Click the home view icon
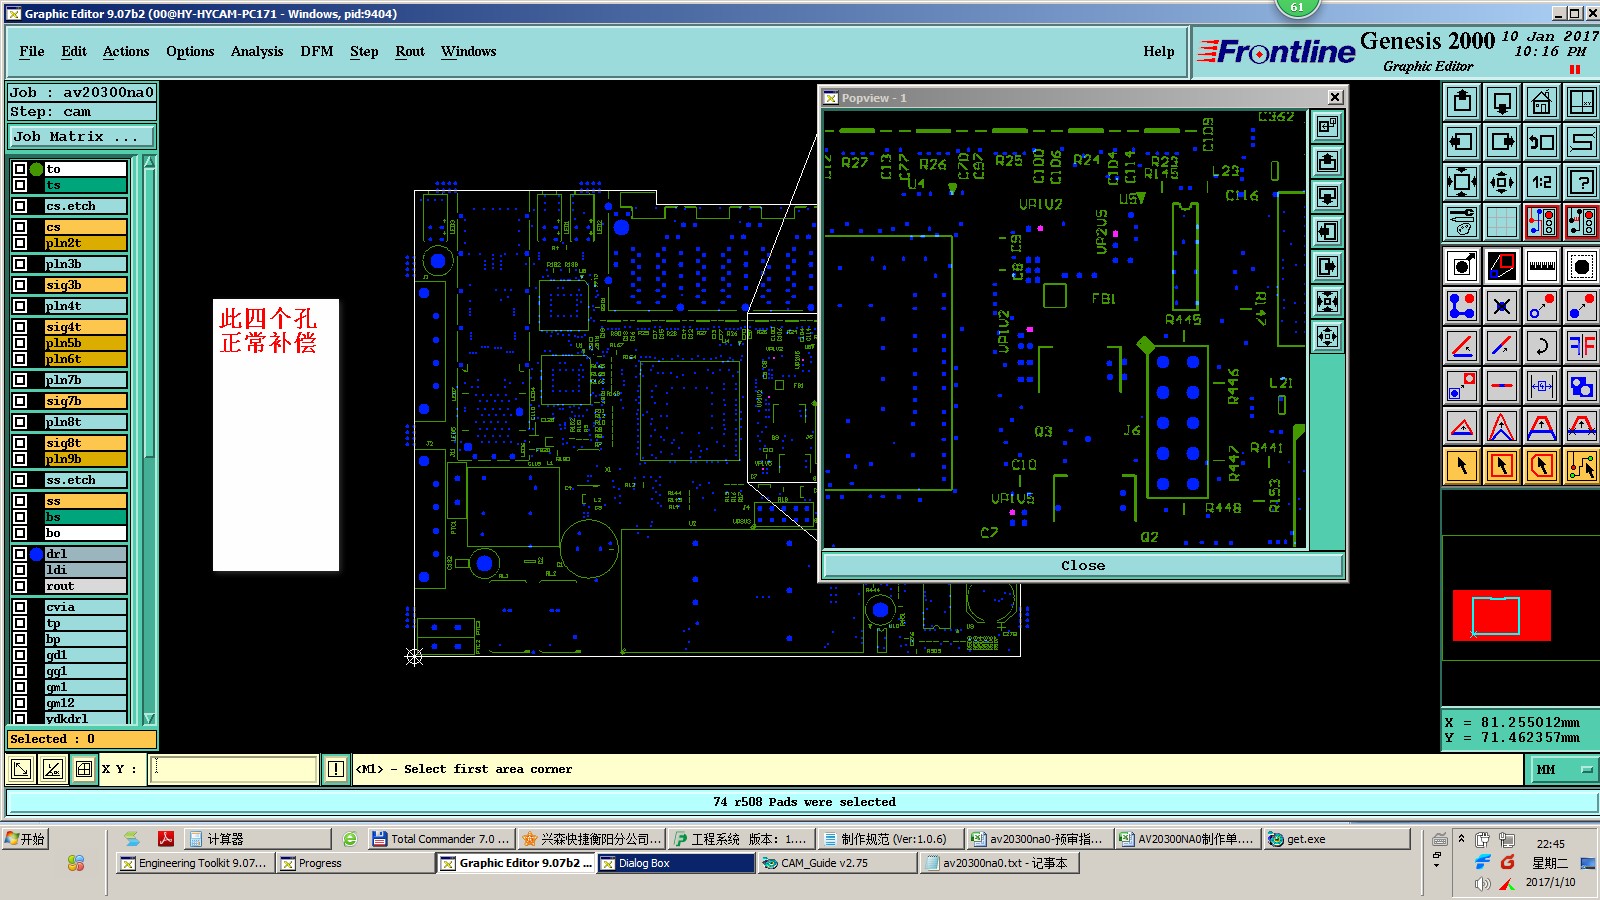1600x900 pixels. [x=1542, y=102]
